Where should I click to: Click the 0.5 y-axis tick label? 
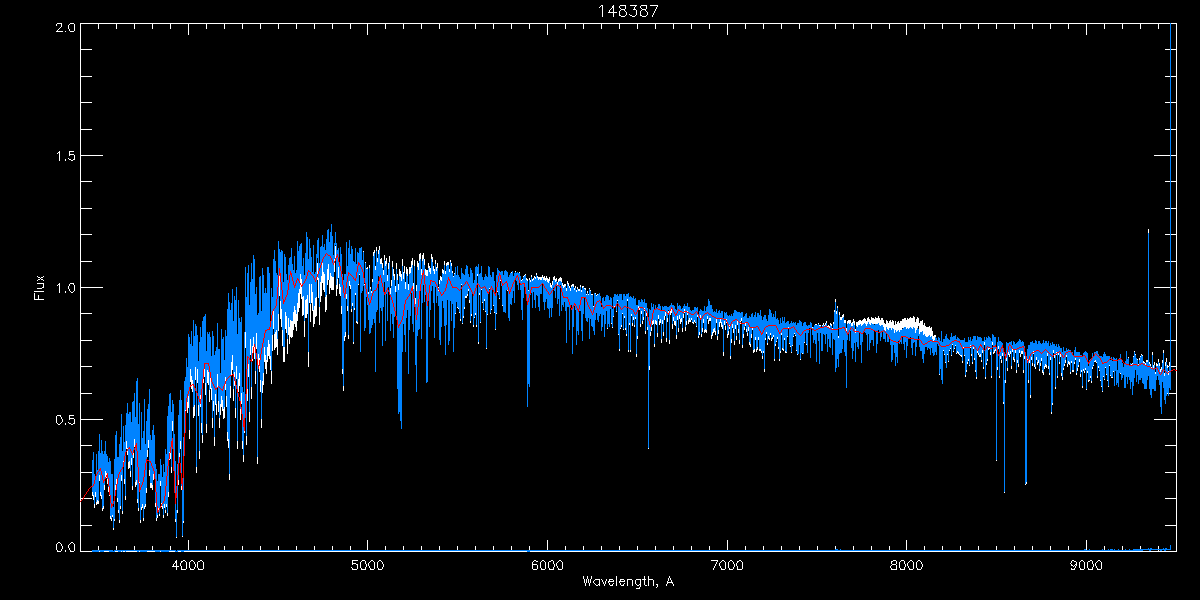tap(66, 419)
